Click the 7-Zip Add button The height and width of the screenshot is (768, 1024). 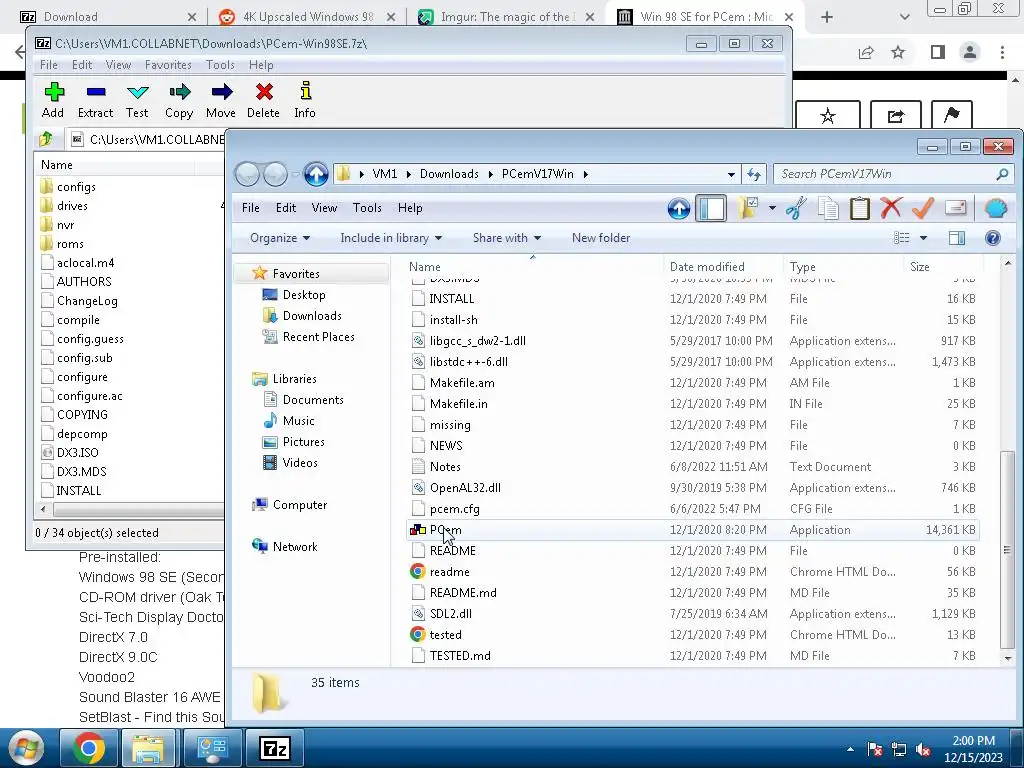[x=53, y=100]
